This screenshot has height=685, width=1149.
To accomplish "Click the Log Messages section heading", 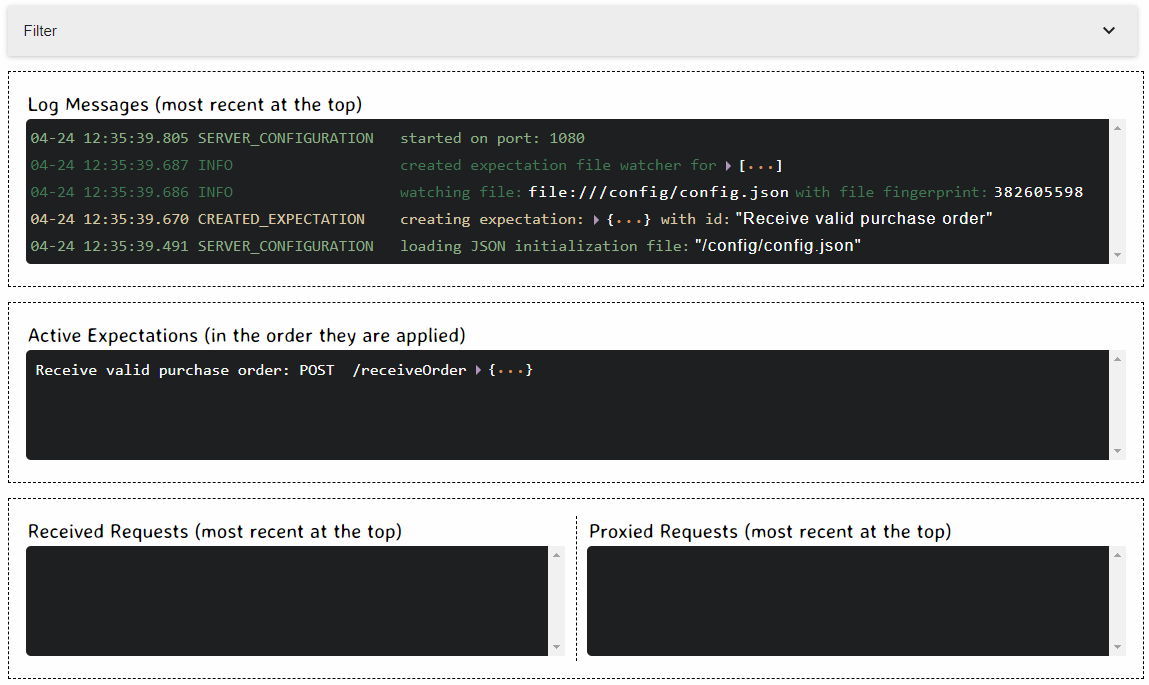I will tap(195, 105).
